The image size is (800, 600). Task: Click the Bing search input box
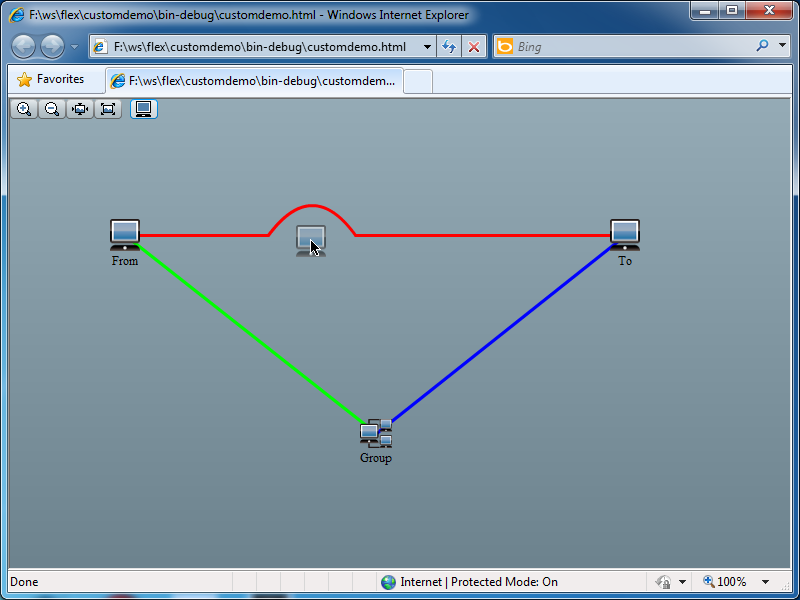(633, 47)
